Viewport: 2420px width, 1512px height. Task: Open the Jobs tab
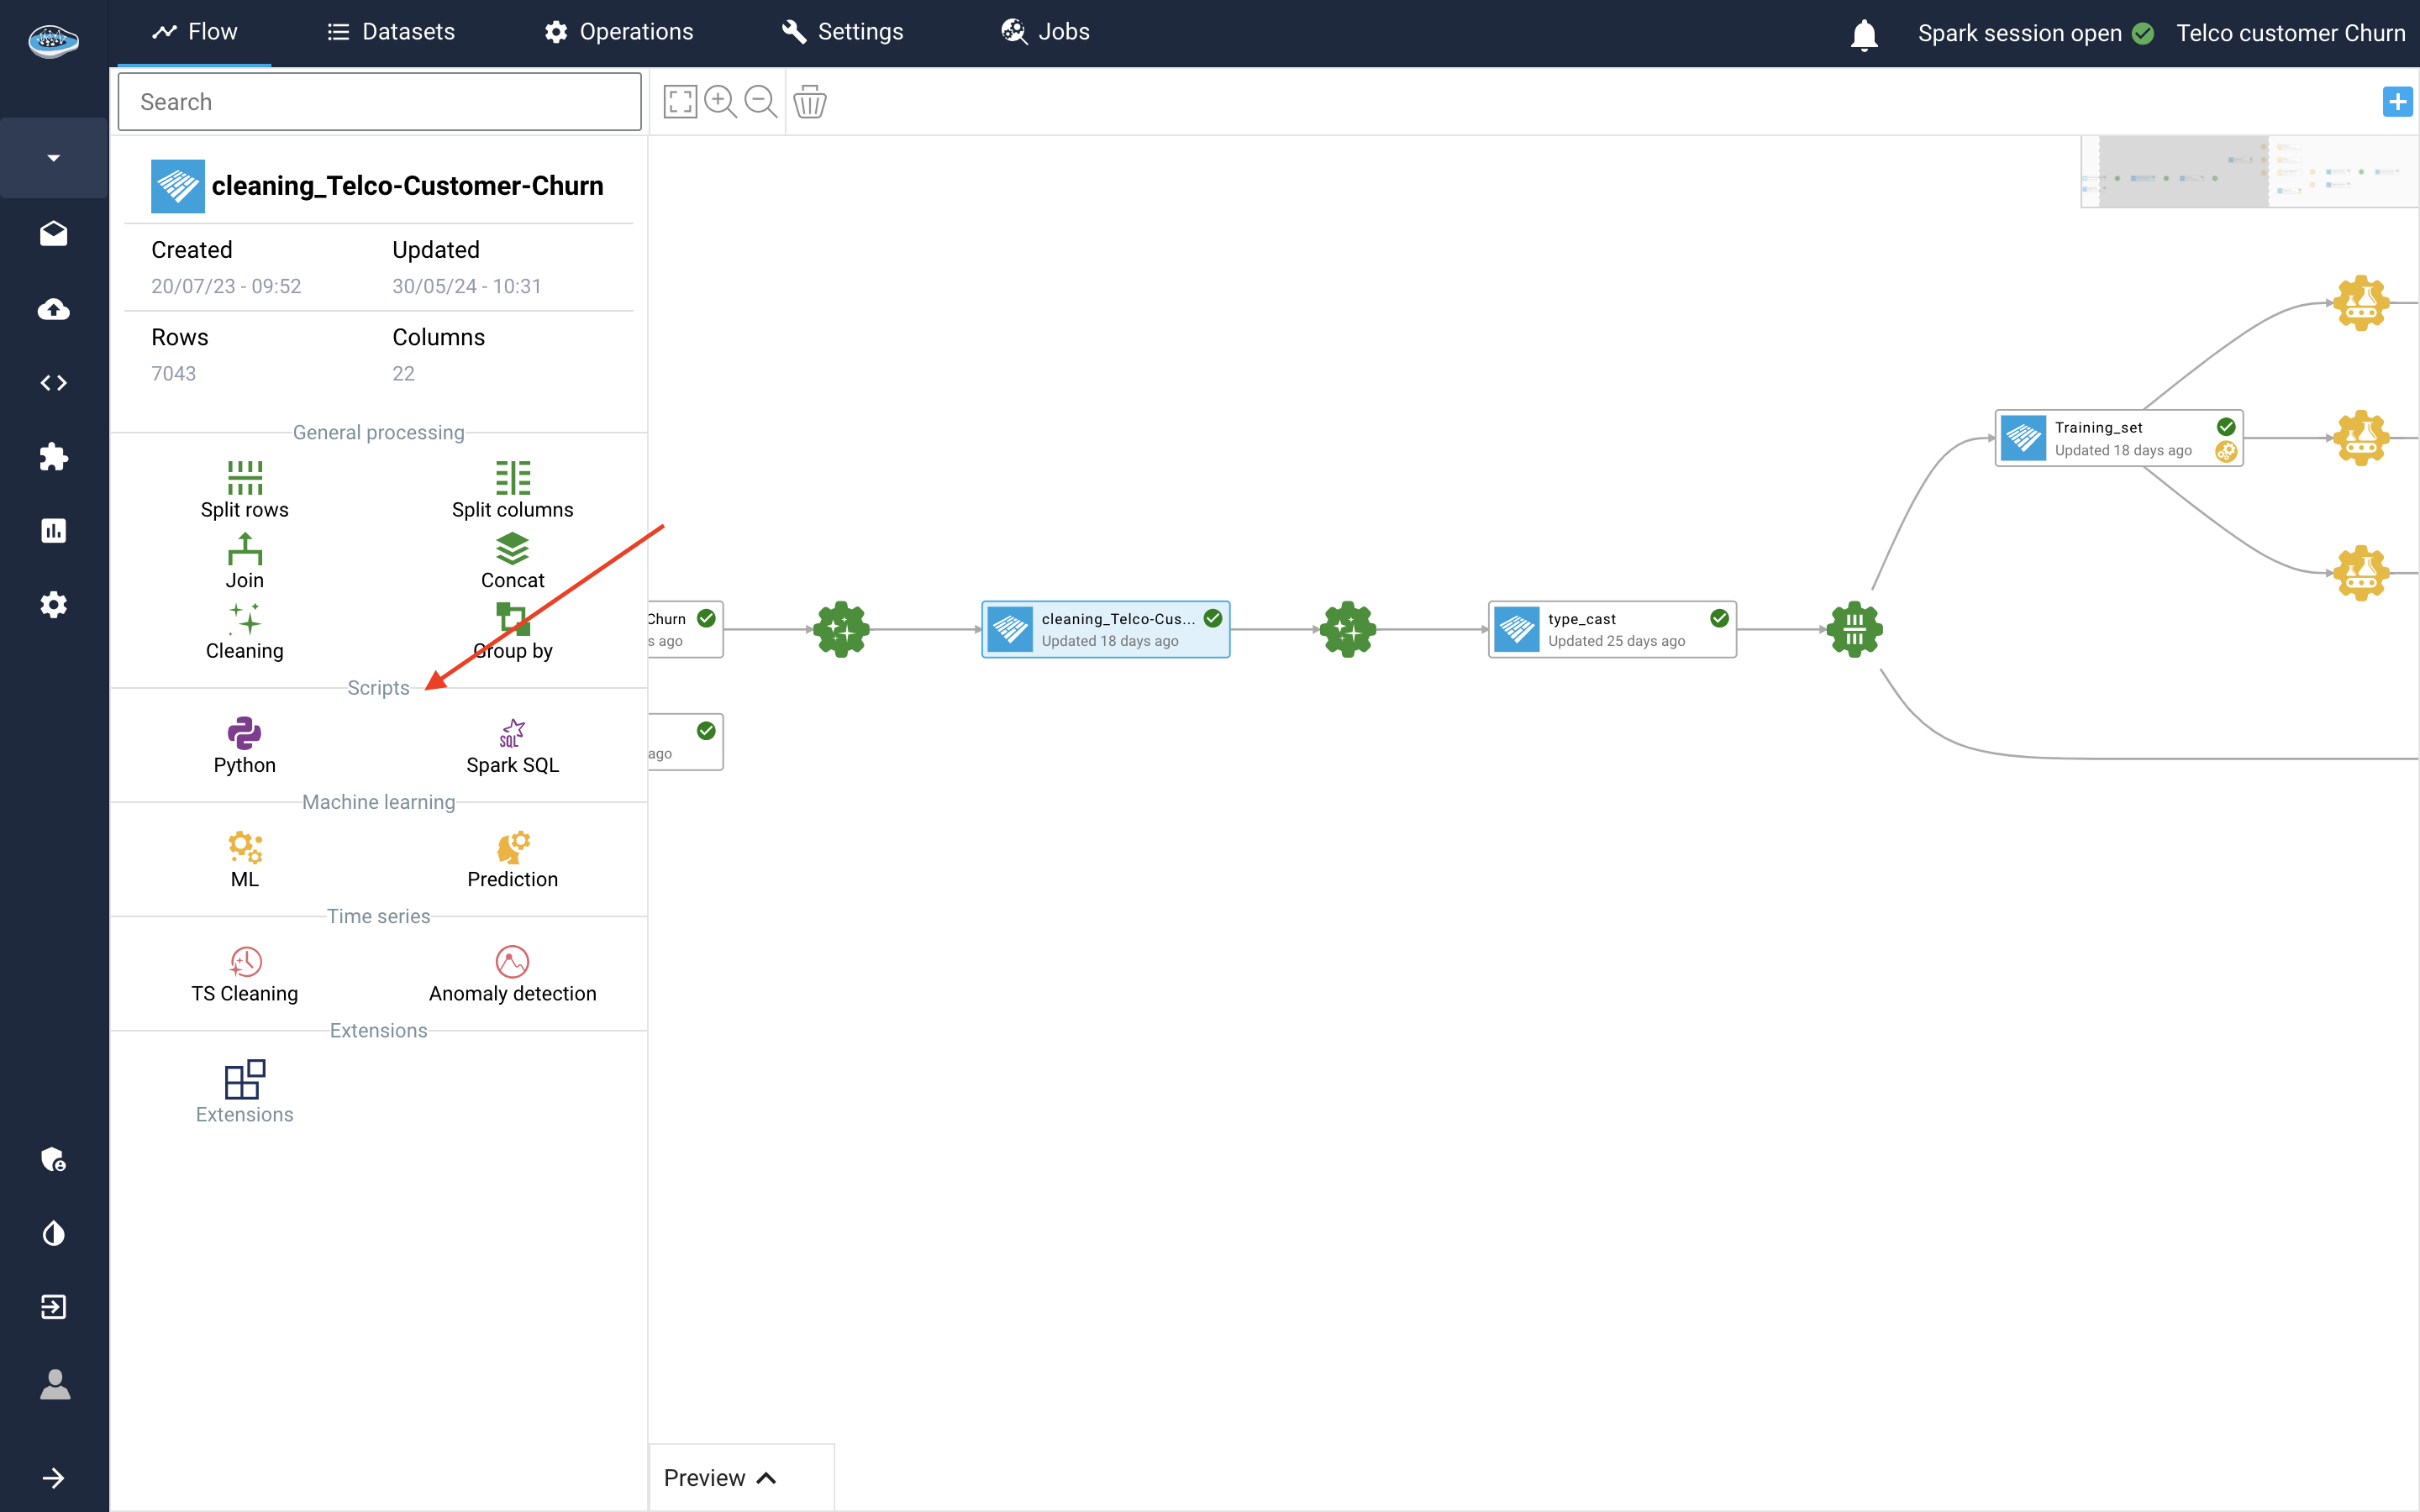(1045, 32)
